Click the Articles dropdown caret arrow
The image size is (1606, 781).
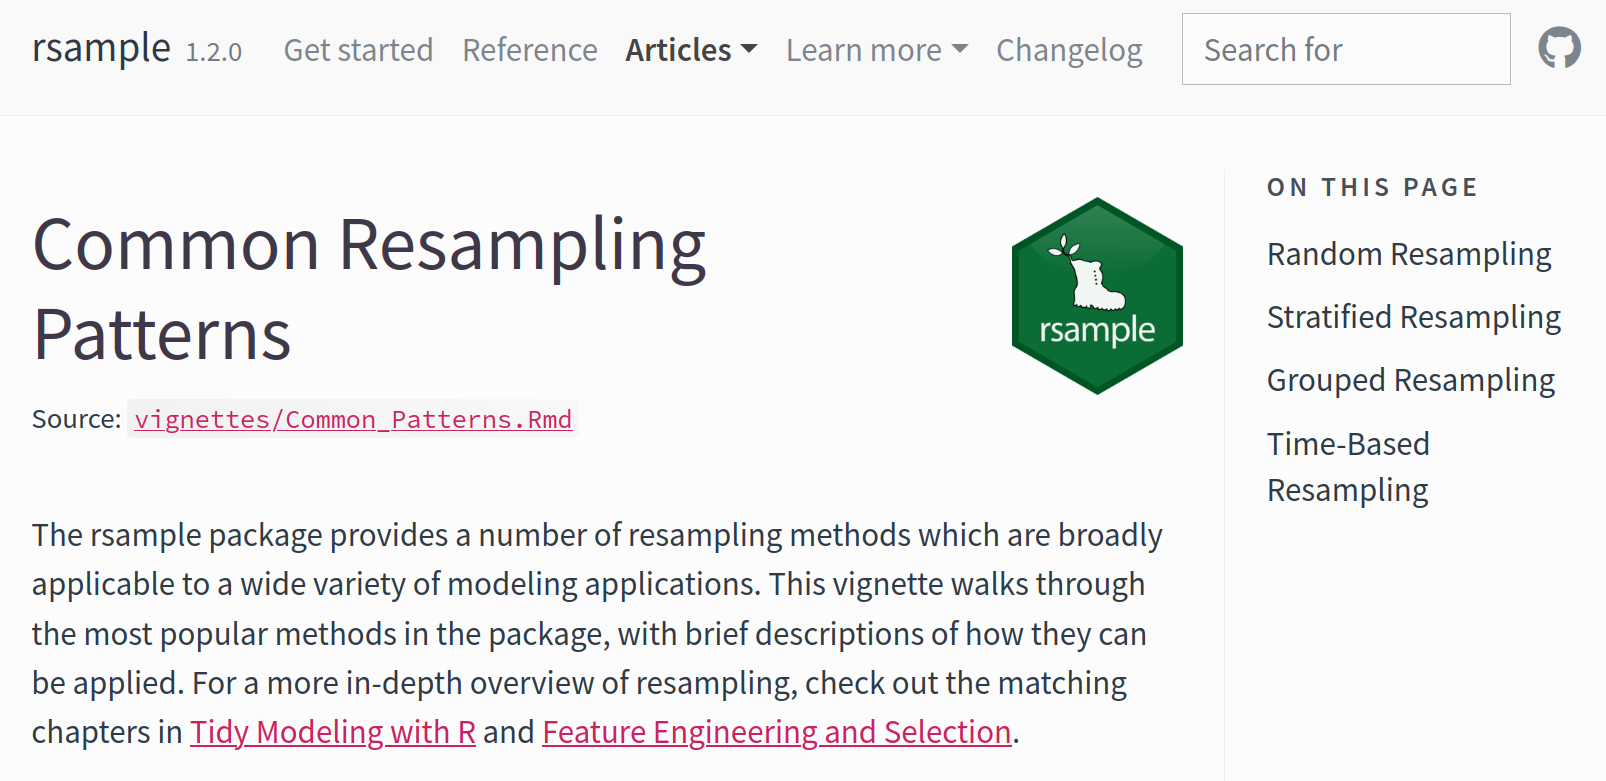pos(749,49)
